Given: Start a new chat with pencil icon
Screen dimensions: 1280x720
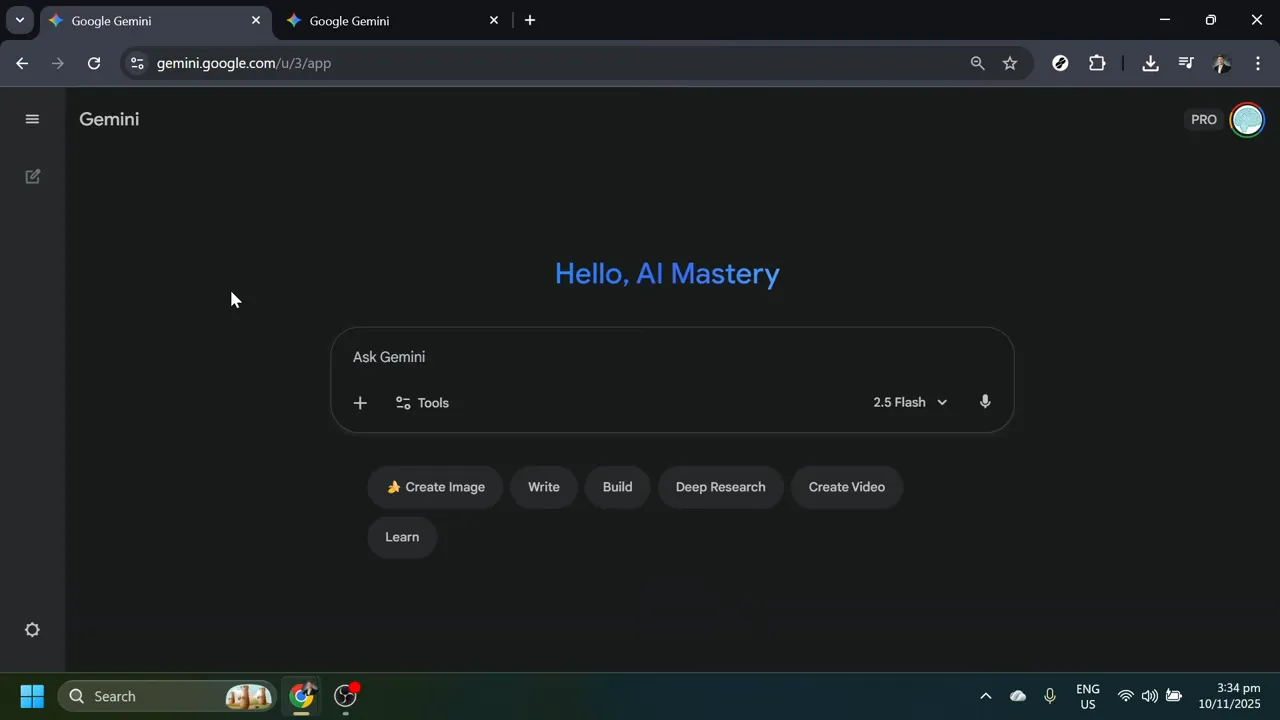Looking at the screenshot, I should tap(32, 177).
